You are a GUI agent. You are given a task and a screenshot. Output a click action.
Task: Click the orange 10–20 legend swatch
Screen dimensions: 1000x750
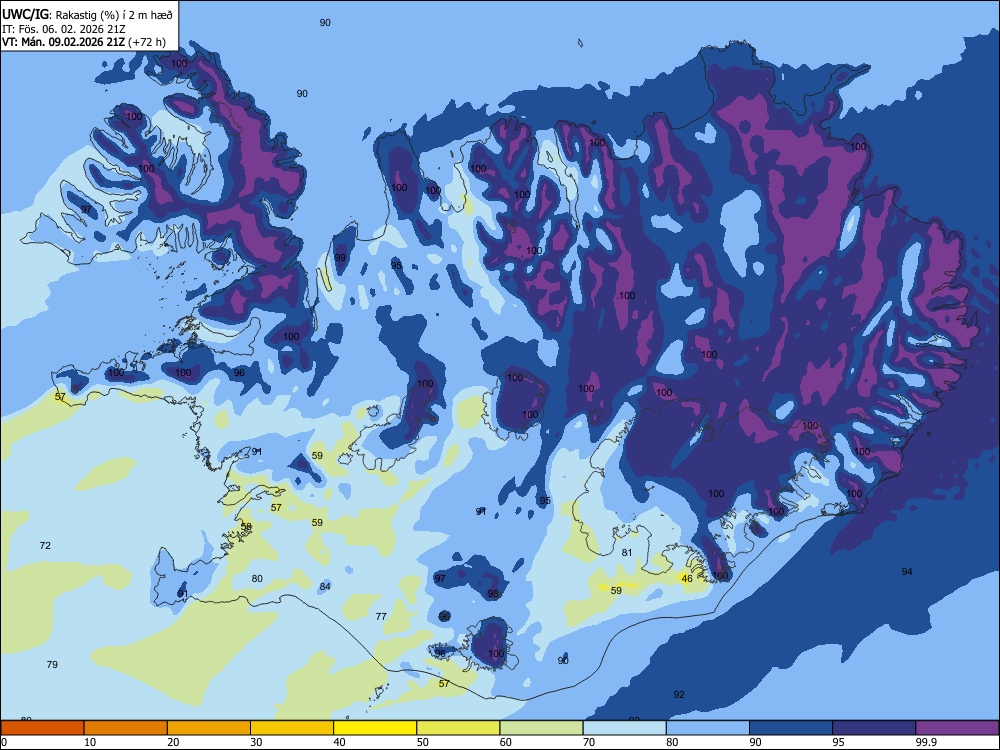(x=126, y=728)
